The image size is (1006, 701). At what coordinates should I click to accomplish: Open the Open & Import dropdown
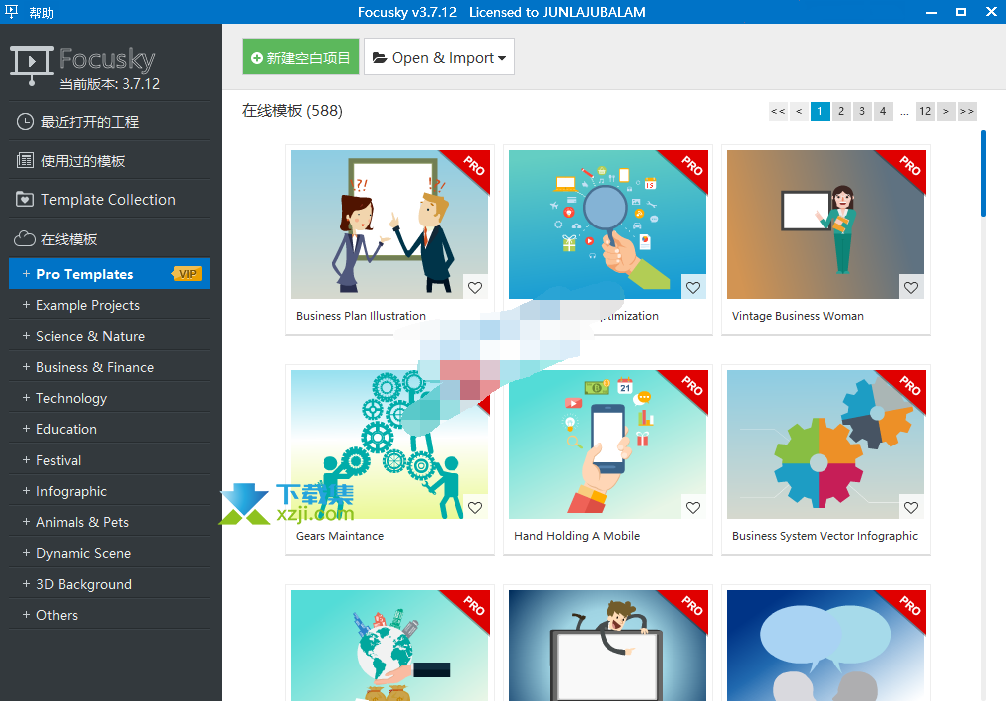coord(439,57)
